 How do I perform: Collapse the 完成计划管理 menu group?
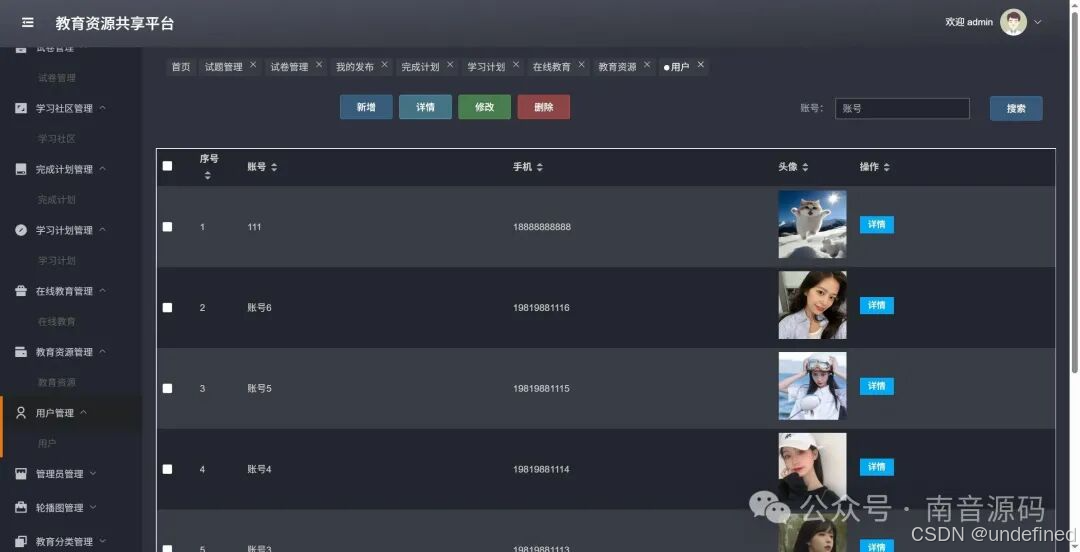point(103,169)
